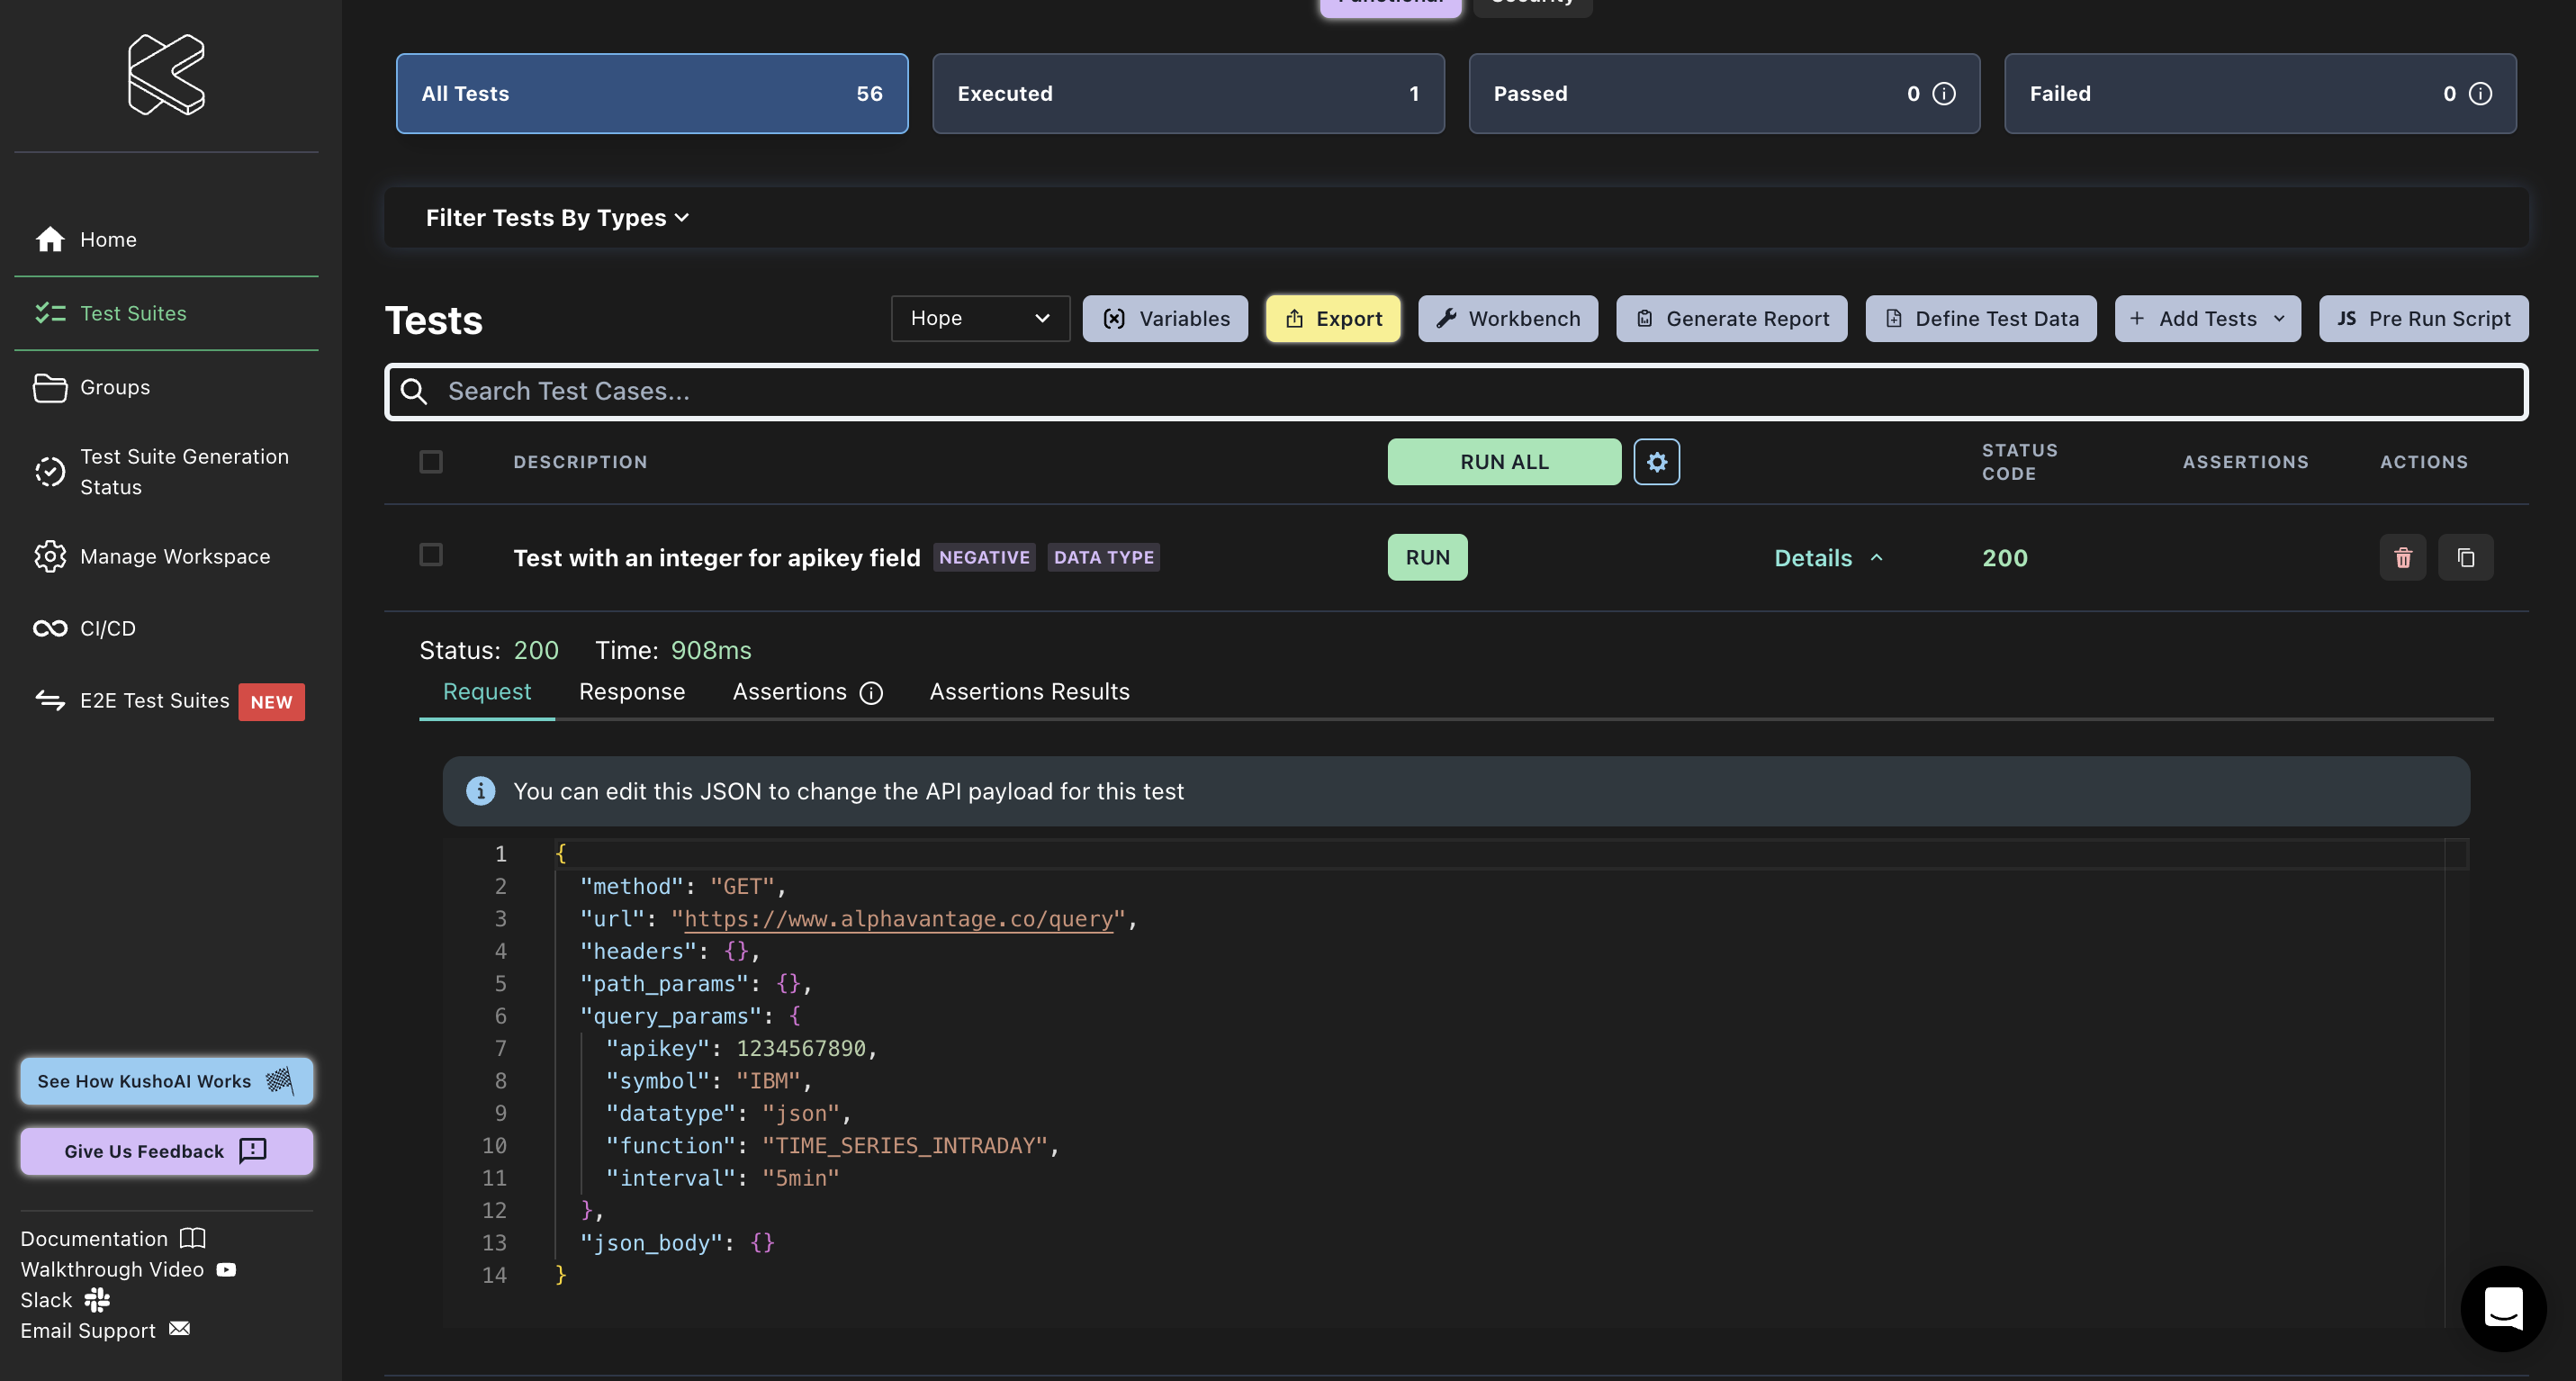Click the "TIME_SERIES_INTRADAY" value
2576x1381 pixels.
click(x=905, y=1146)
